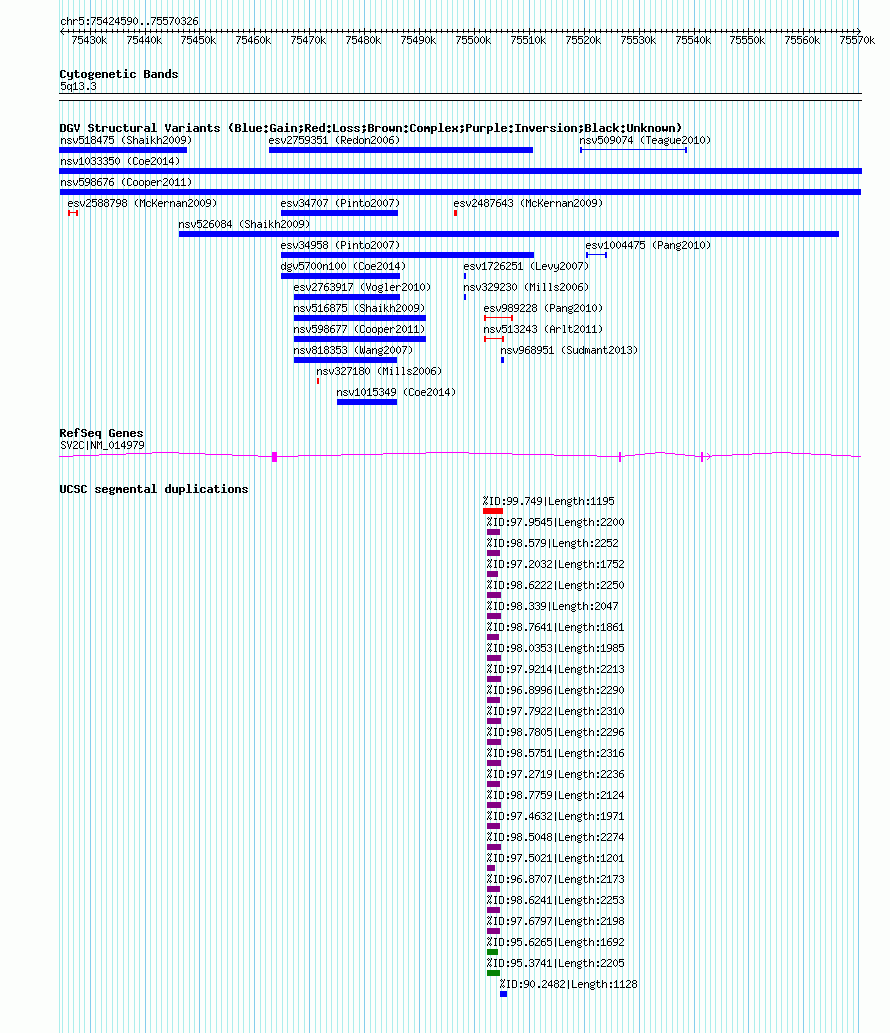Click the RefSeq Genes track title
The height and width of the screenshot is (1033, 890).
[x=101, y=433]
